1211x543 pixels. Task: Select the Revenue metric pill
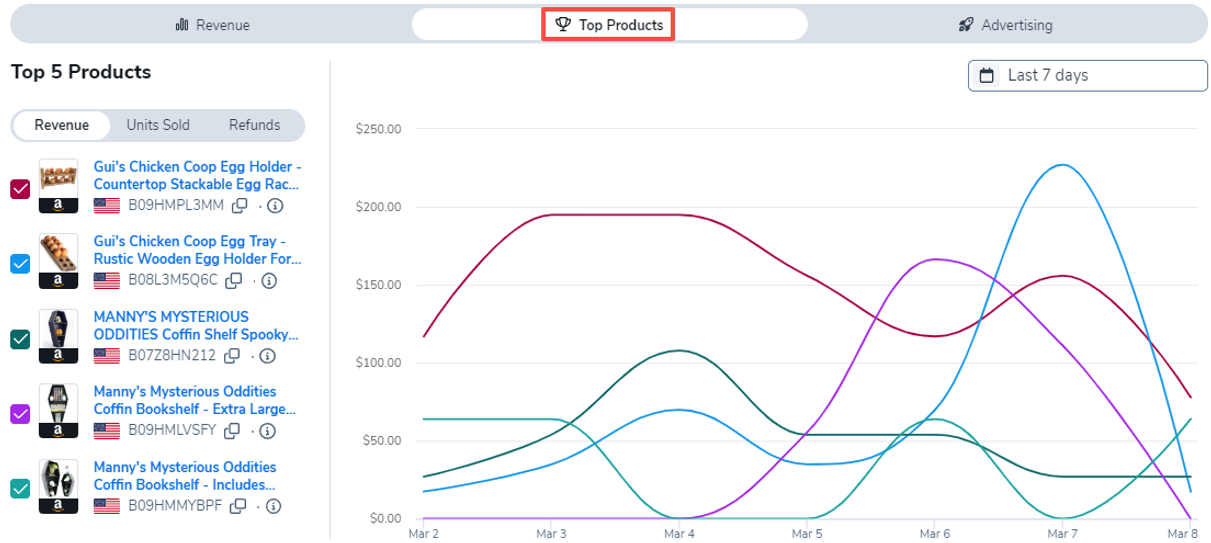(62, 125)
